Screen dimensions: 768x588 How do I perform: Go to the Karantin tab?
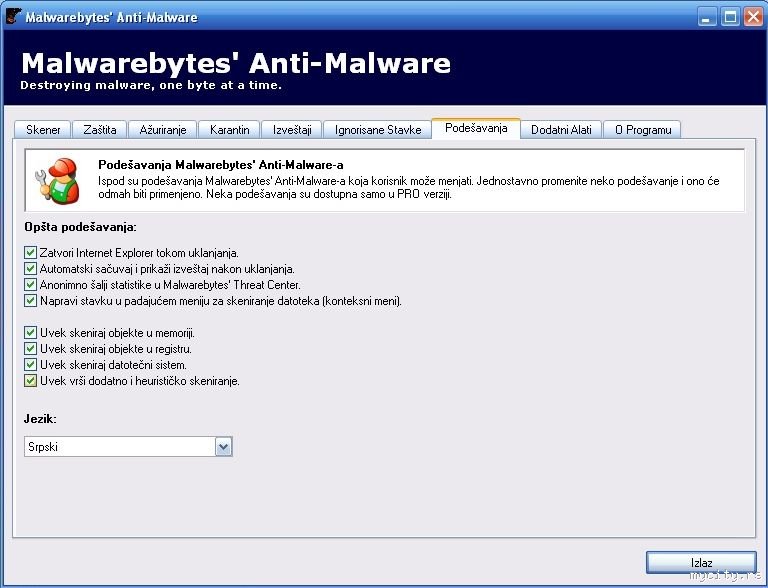229,130
